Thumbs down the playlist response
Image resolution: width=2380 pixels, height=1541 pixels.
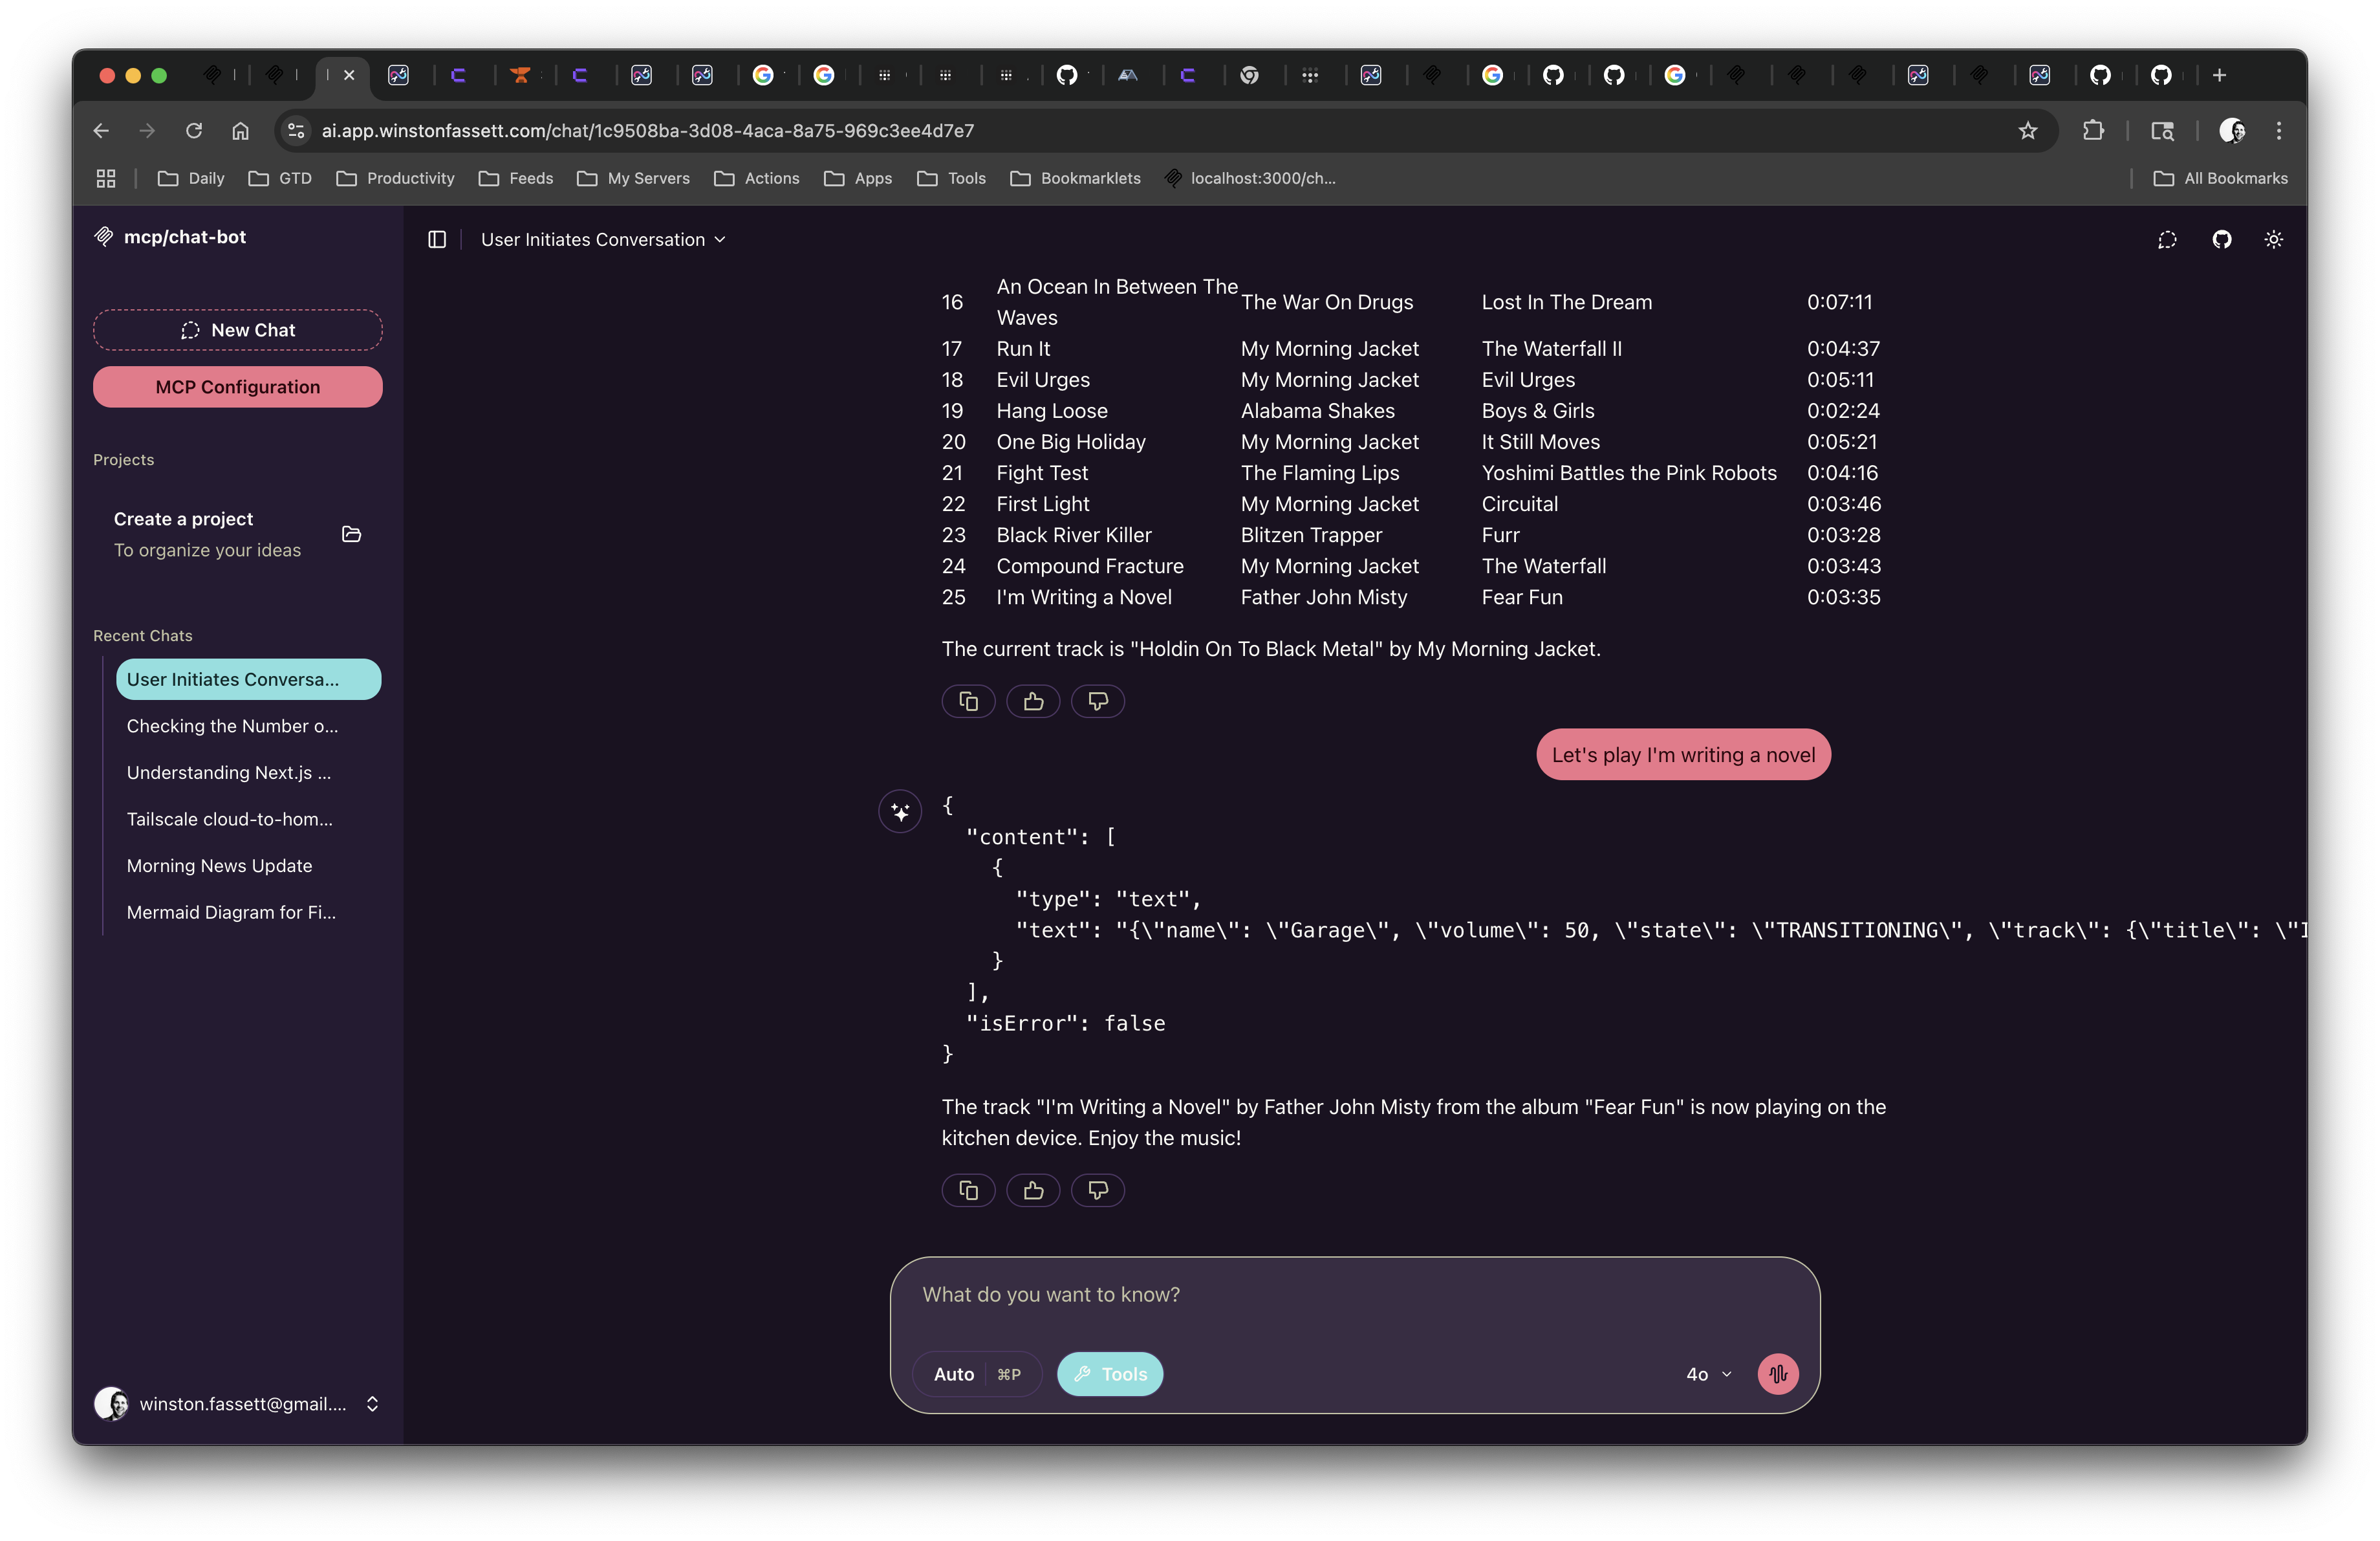(1098, 701)
